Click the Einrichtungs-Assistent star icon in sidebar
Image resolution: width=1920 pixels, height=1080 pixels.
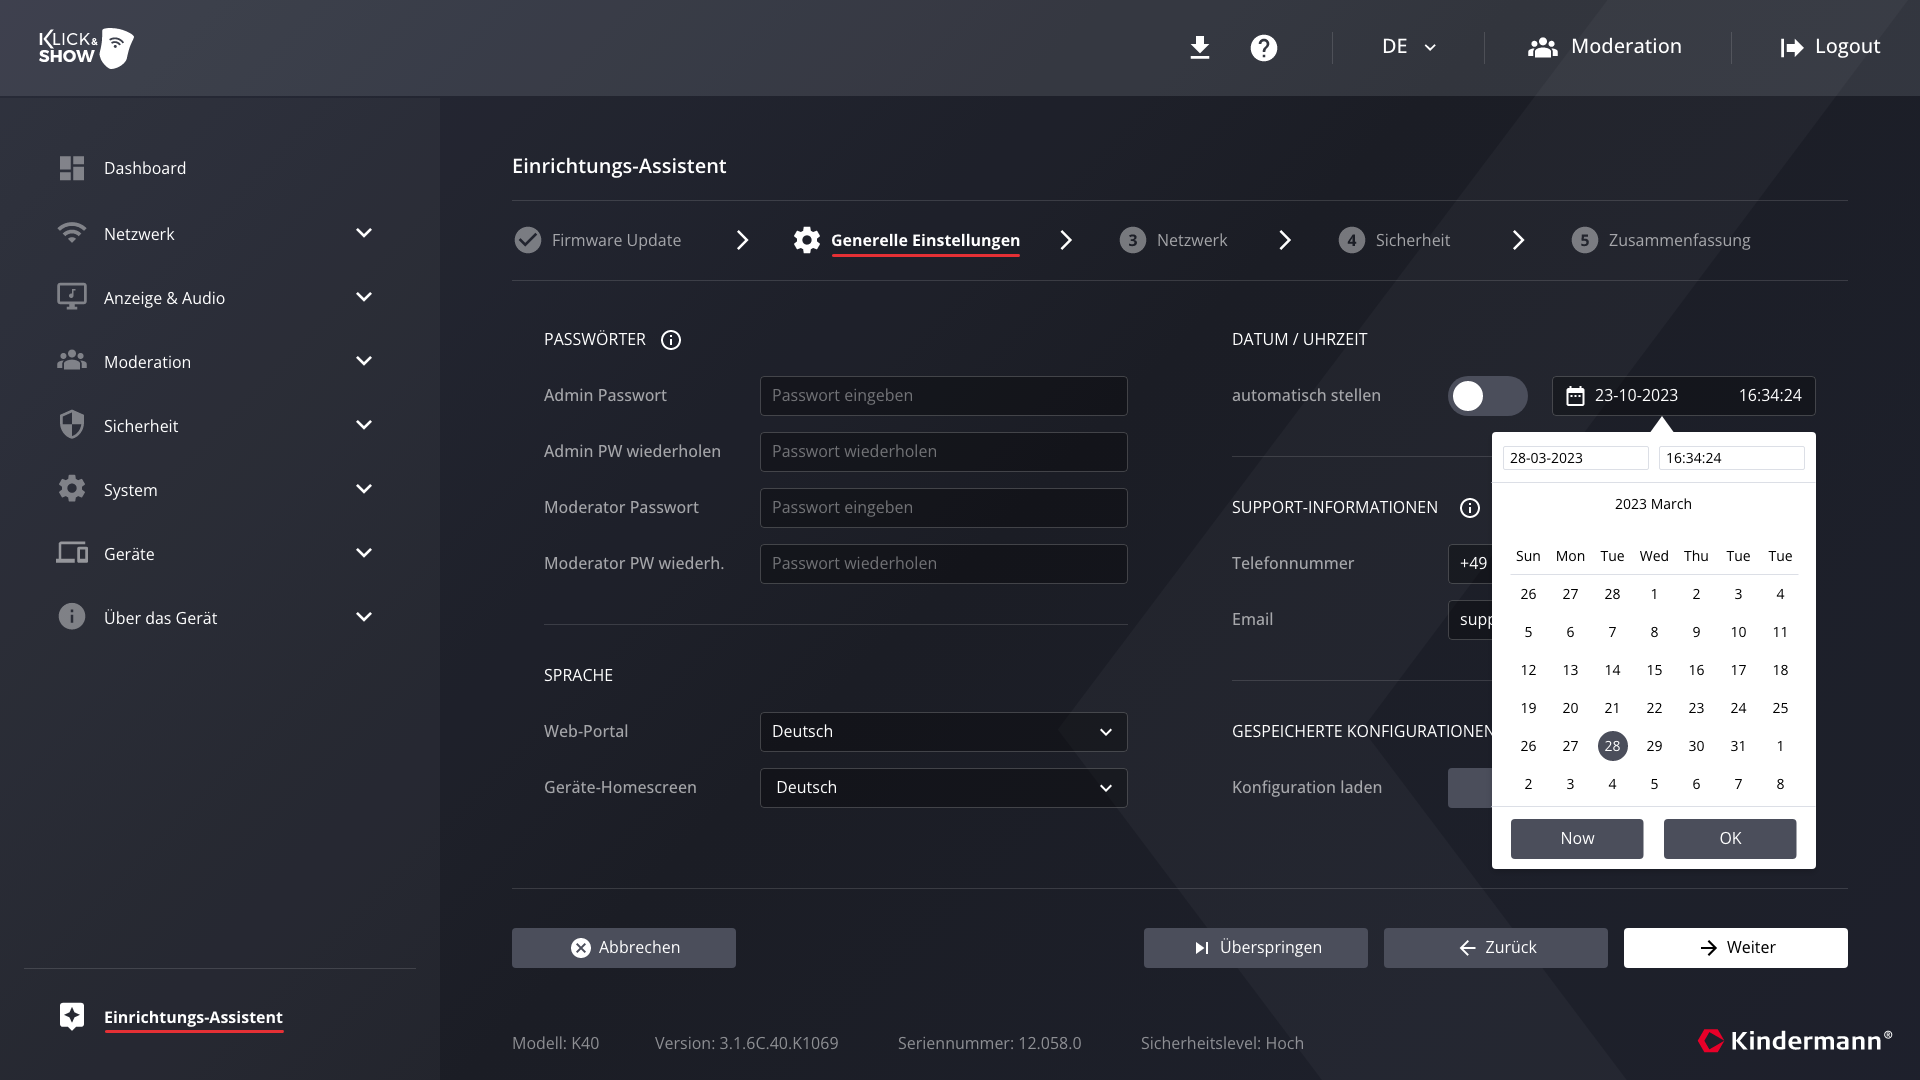pos(72,1016)
